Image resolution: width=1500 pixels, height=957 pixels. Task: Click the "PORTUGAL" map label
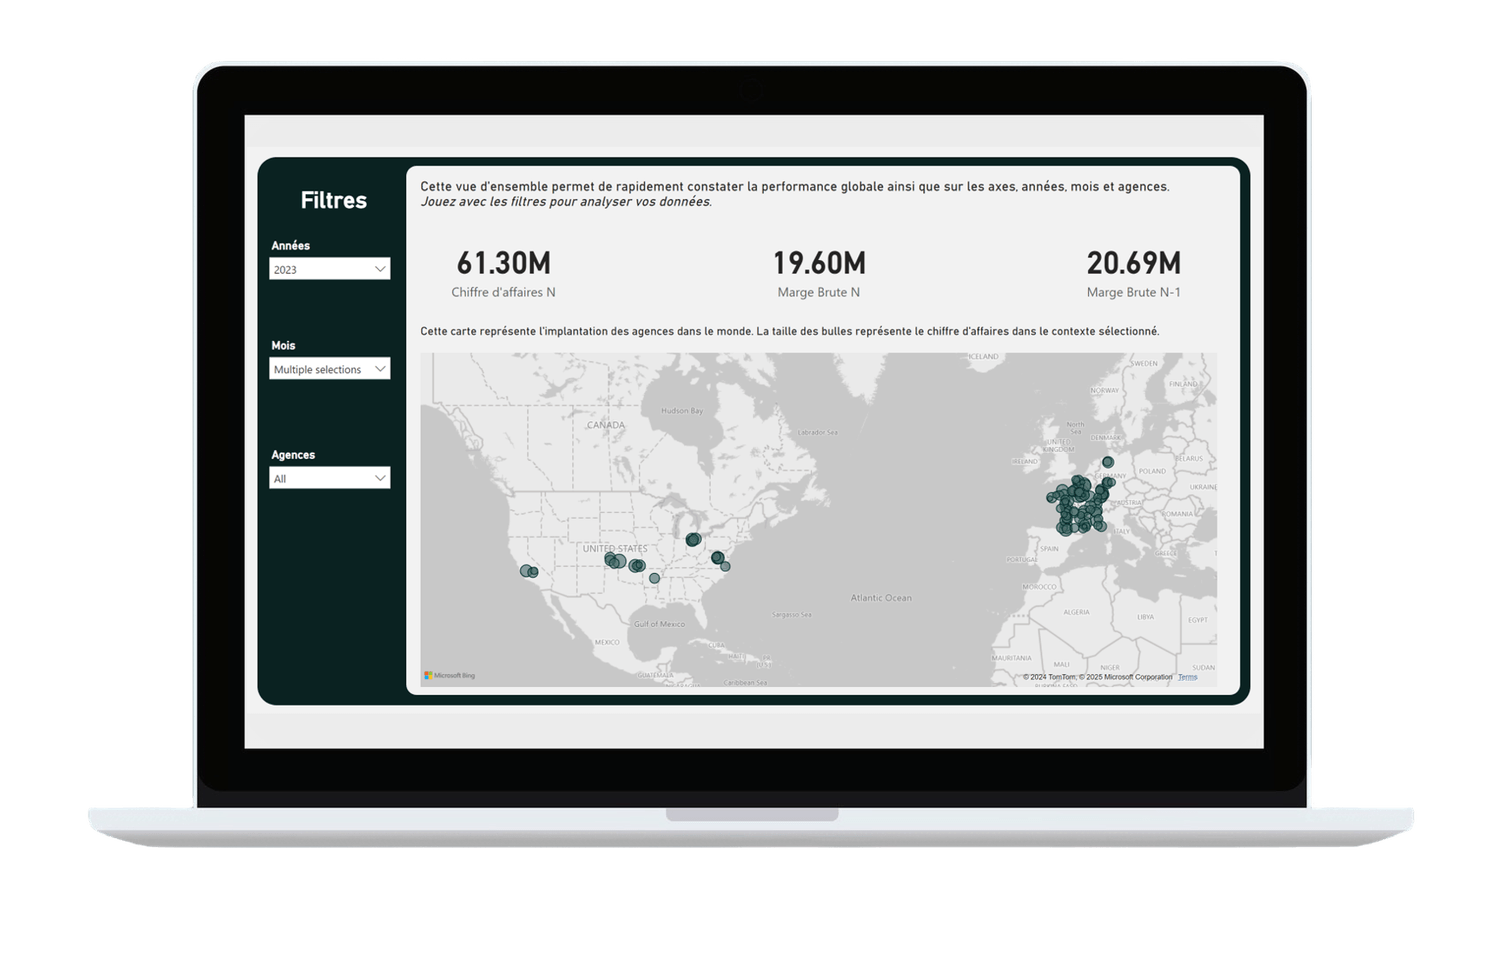[1022, 559]
